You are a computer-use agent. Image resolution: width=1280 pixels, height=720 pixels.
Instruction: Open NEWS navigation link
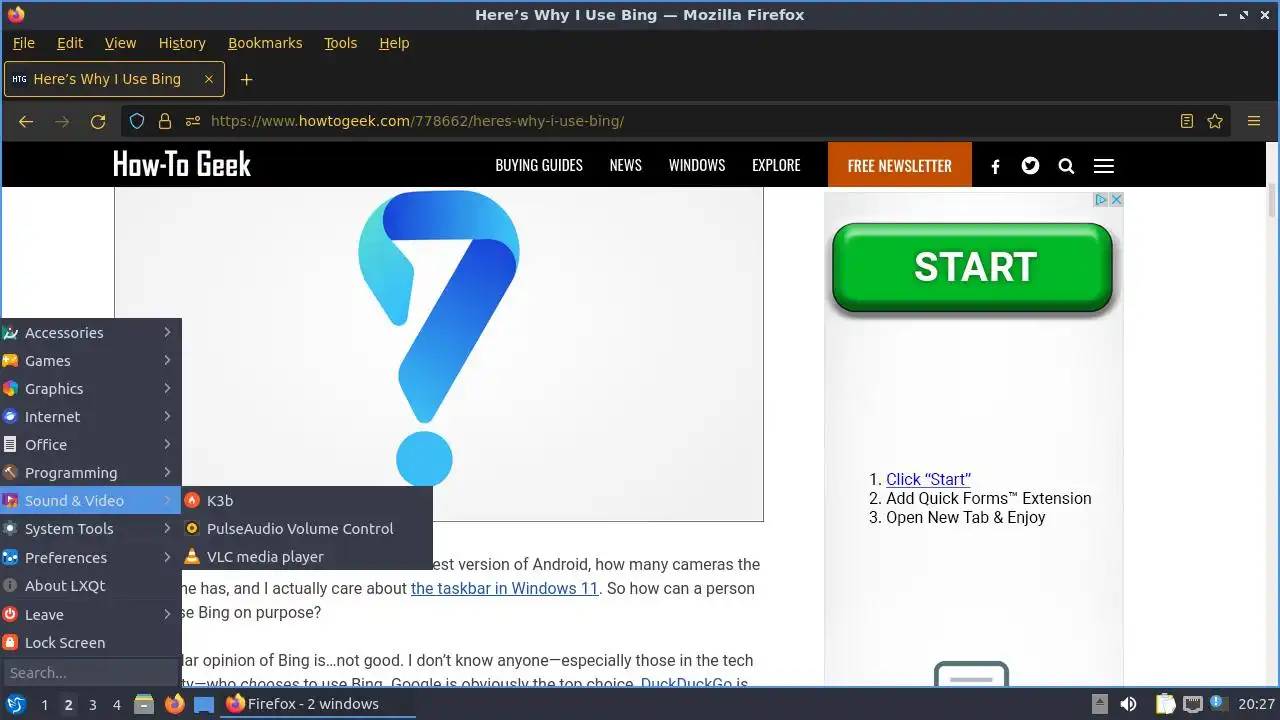[x=626, y=166]
